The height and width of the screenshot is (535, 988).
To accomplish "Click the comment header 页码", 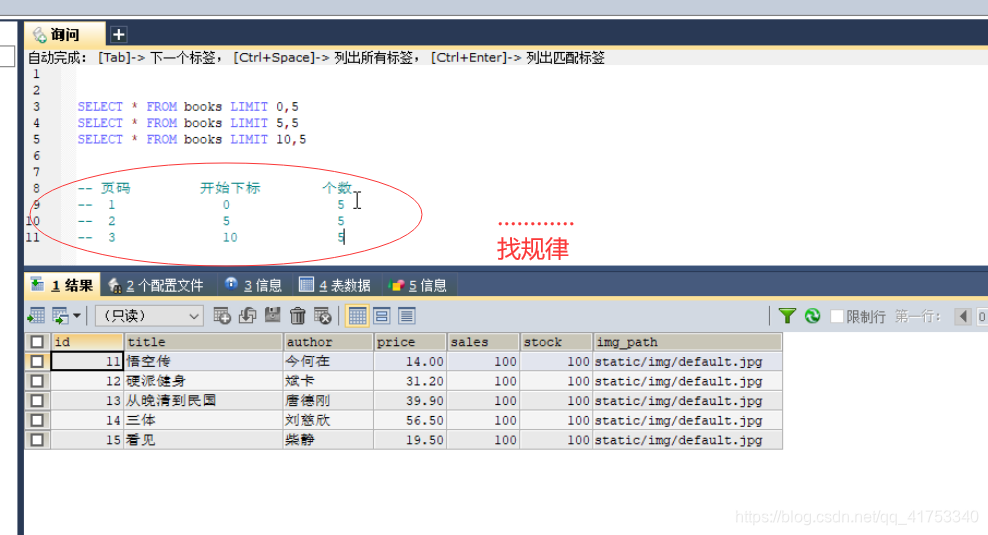I will pyautogui.click(x=115, y=188).
